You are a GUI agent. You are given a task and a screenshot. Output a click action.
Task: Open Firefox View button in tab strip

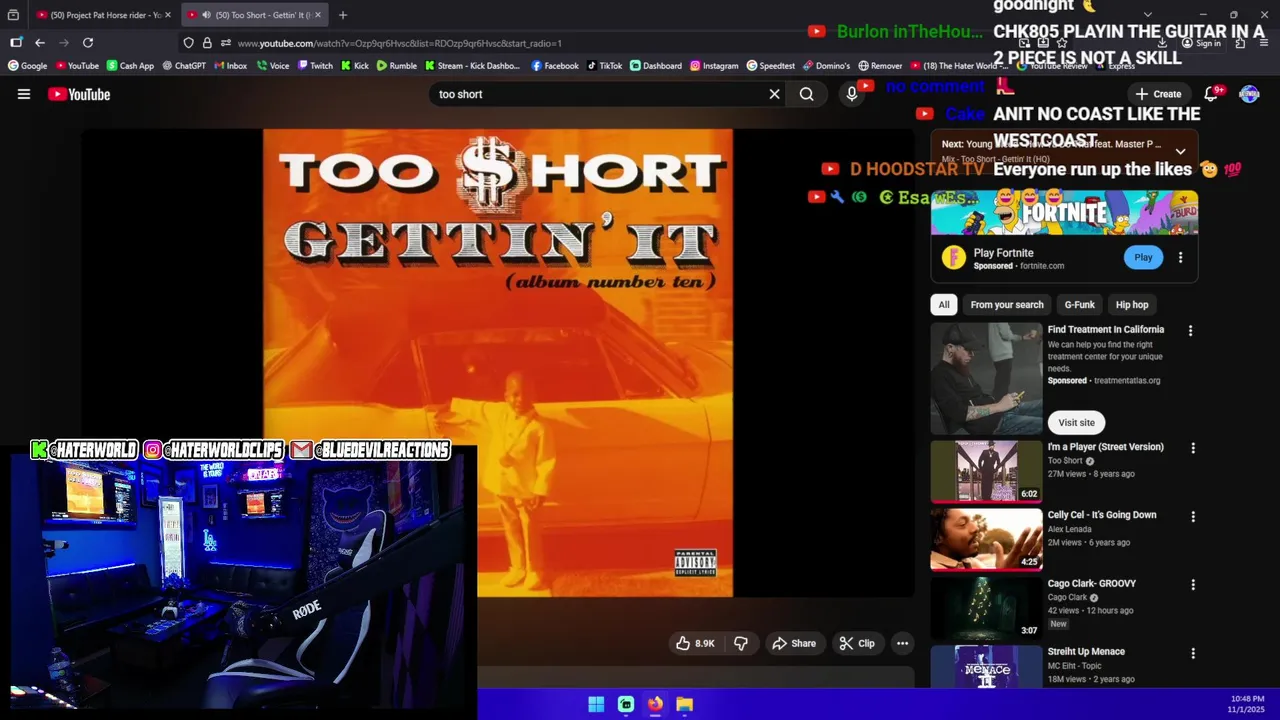[13, 15]
